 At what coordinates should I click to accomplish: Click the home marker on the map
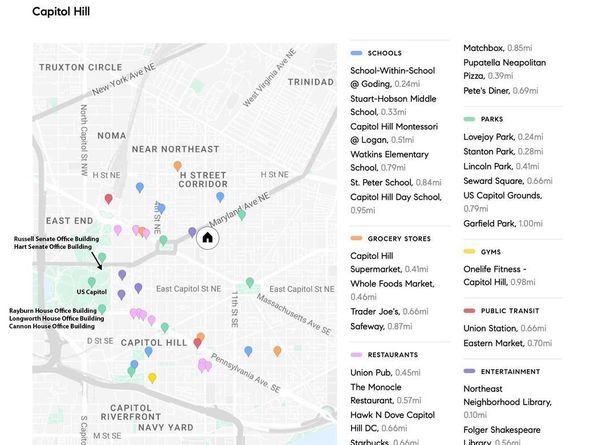click(x=207, y=238)
